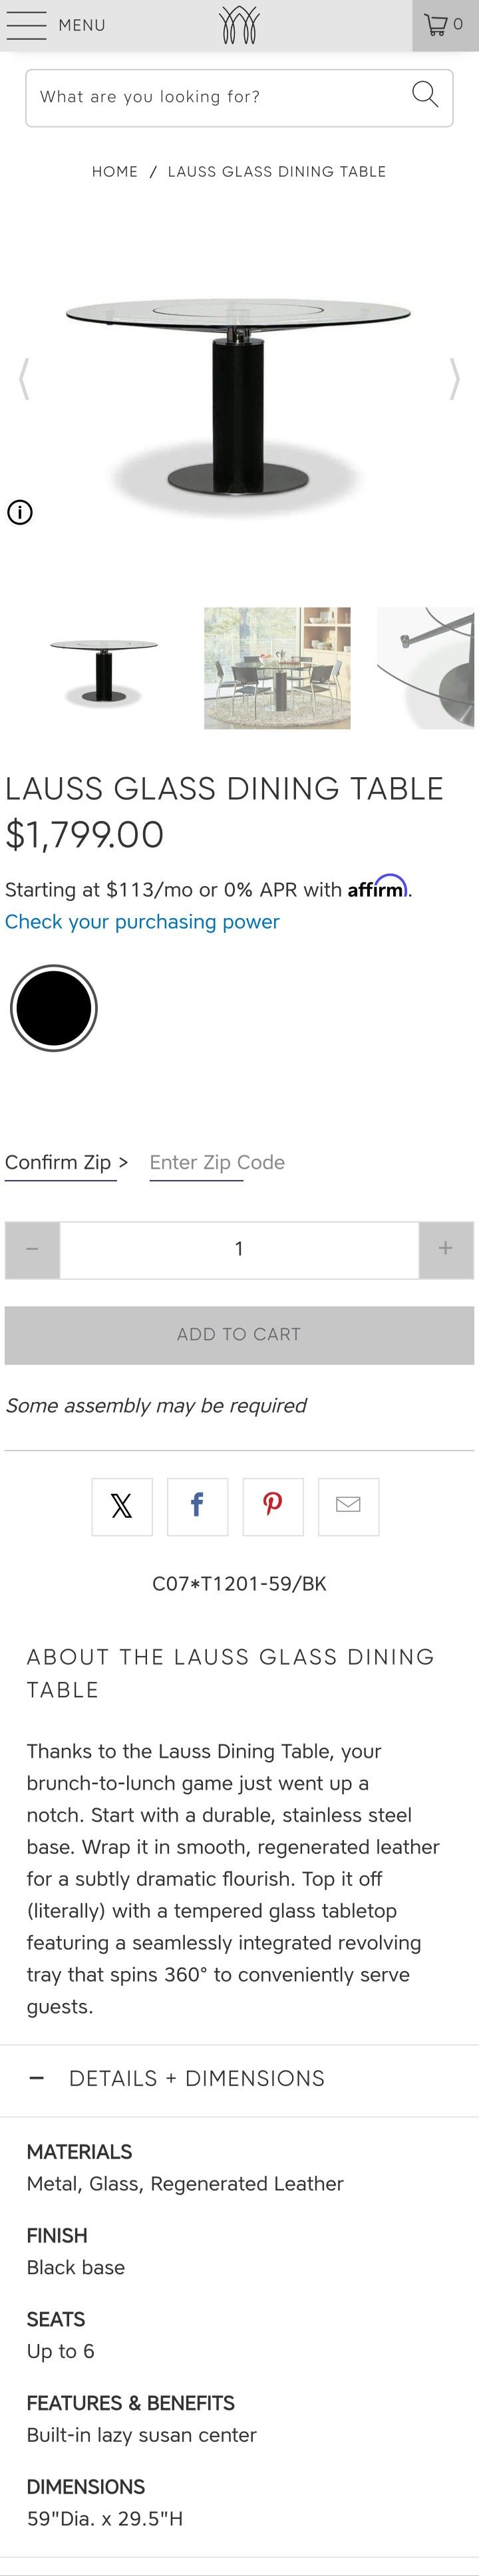This screenshot has width=479, height=2576.
Task: Click the store logo in header
Action: coord(239,25)
